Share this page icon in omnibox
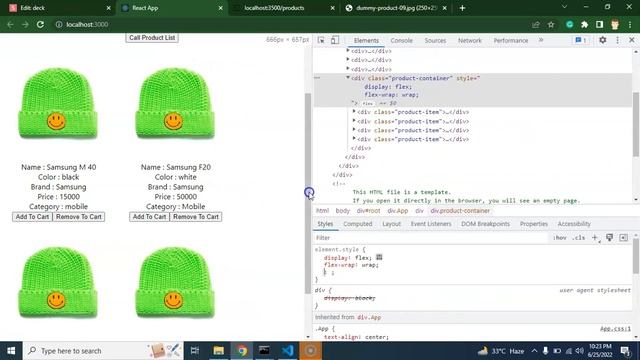 coord(536,24)
